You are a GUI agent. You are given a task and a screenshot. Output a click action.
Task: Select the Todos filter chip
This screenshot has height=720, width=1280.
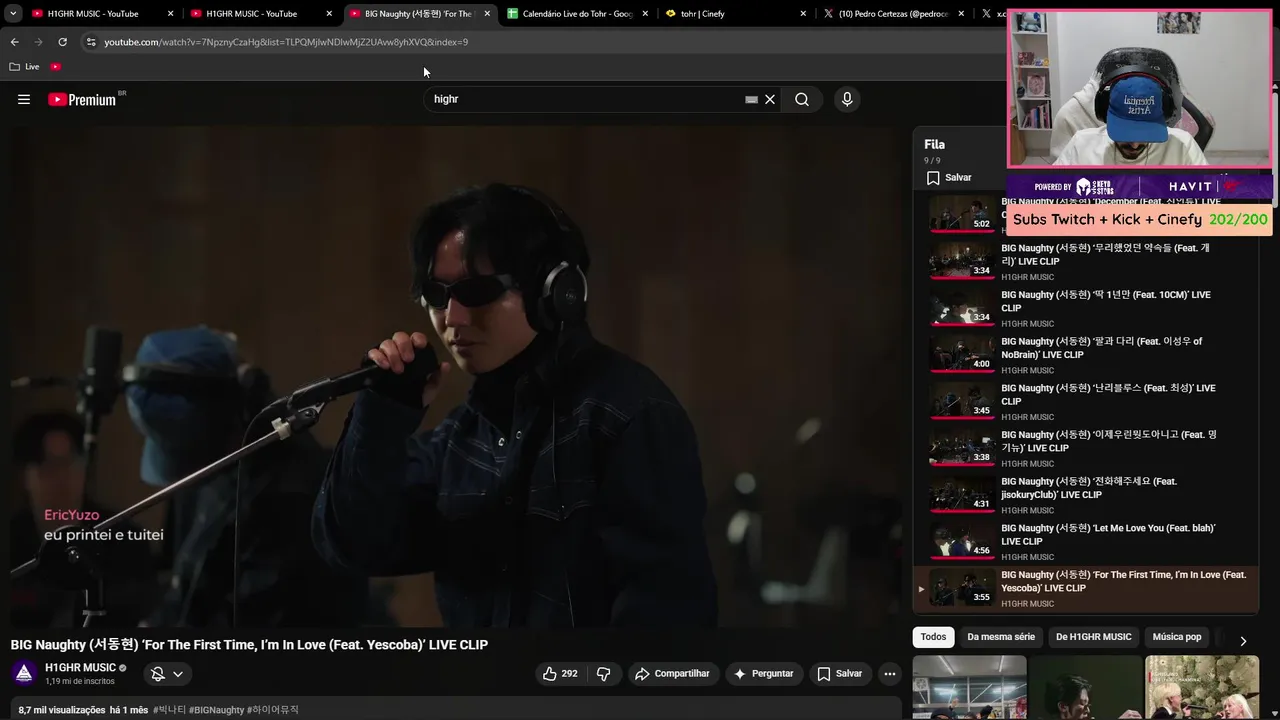point(933,637)
